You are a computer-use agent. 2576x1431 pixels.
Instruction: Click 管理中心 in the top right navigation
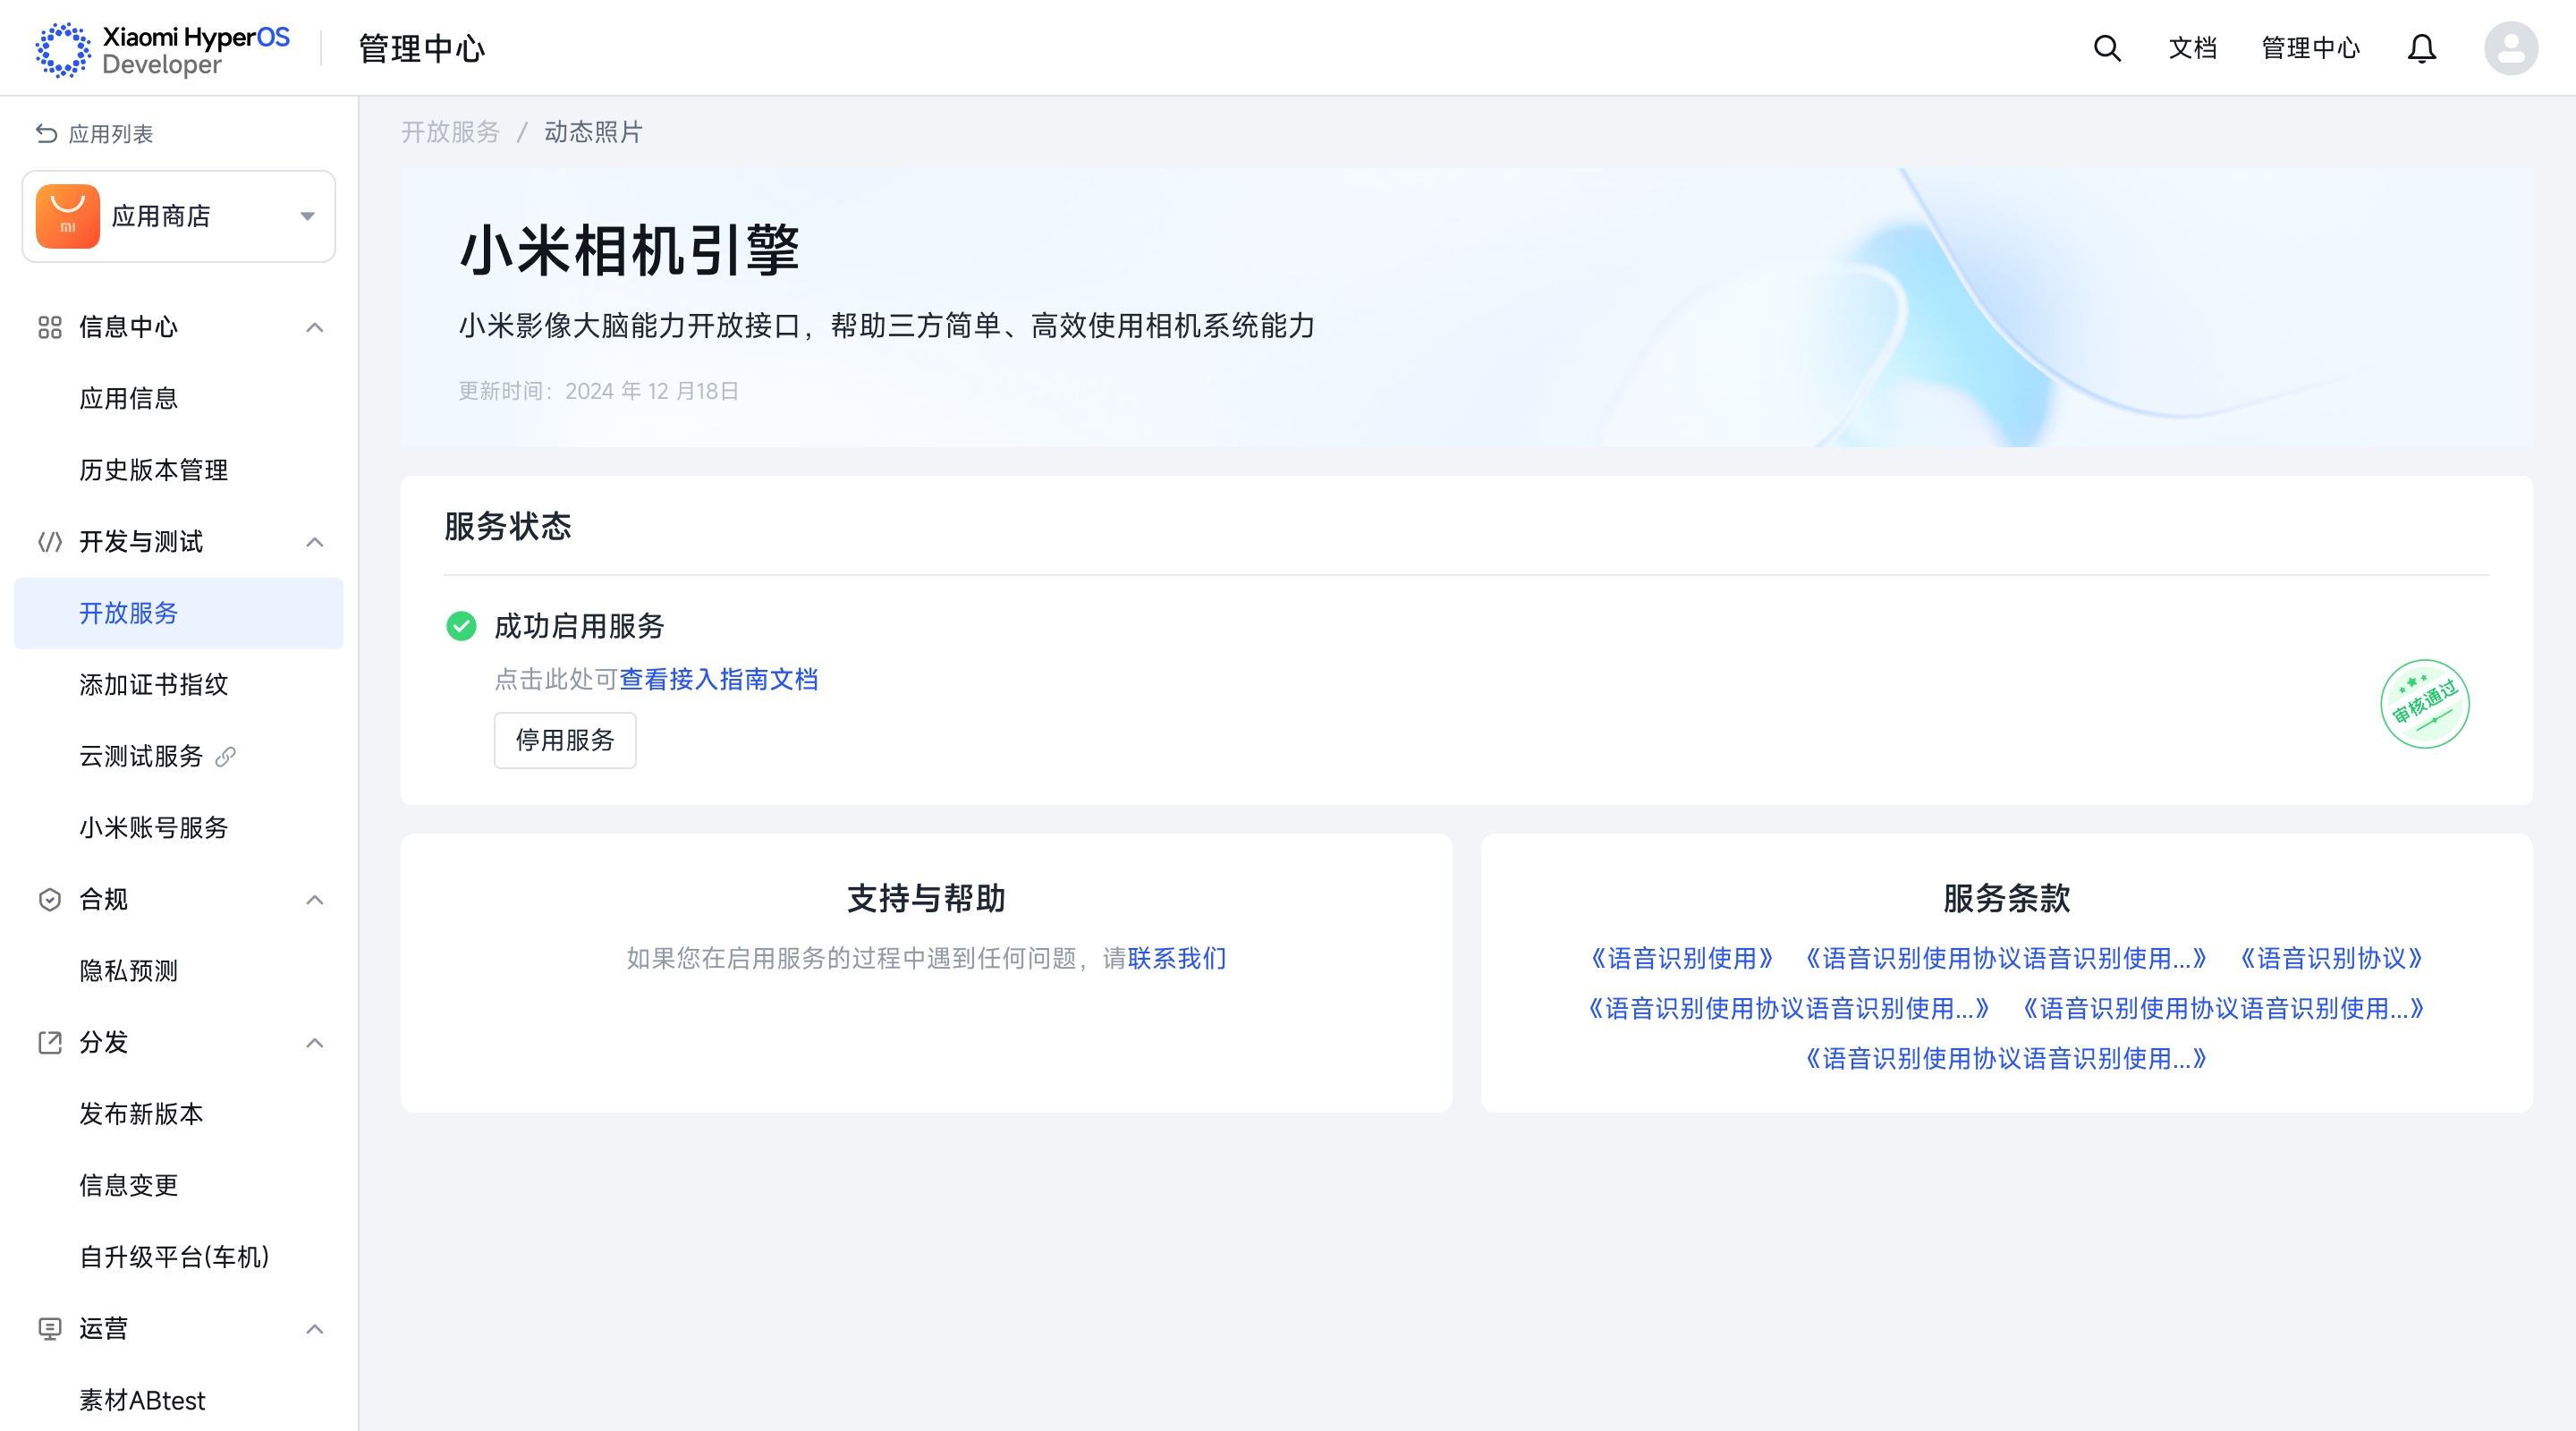coord(2310,48)
